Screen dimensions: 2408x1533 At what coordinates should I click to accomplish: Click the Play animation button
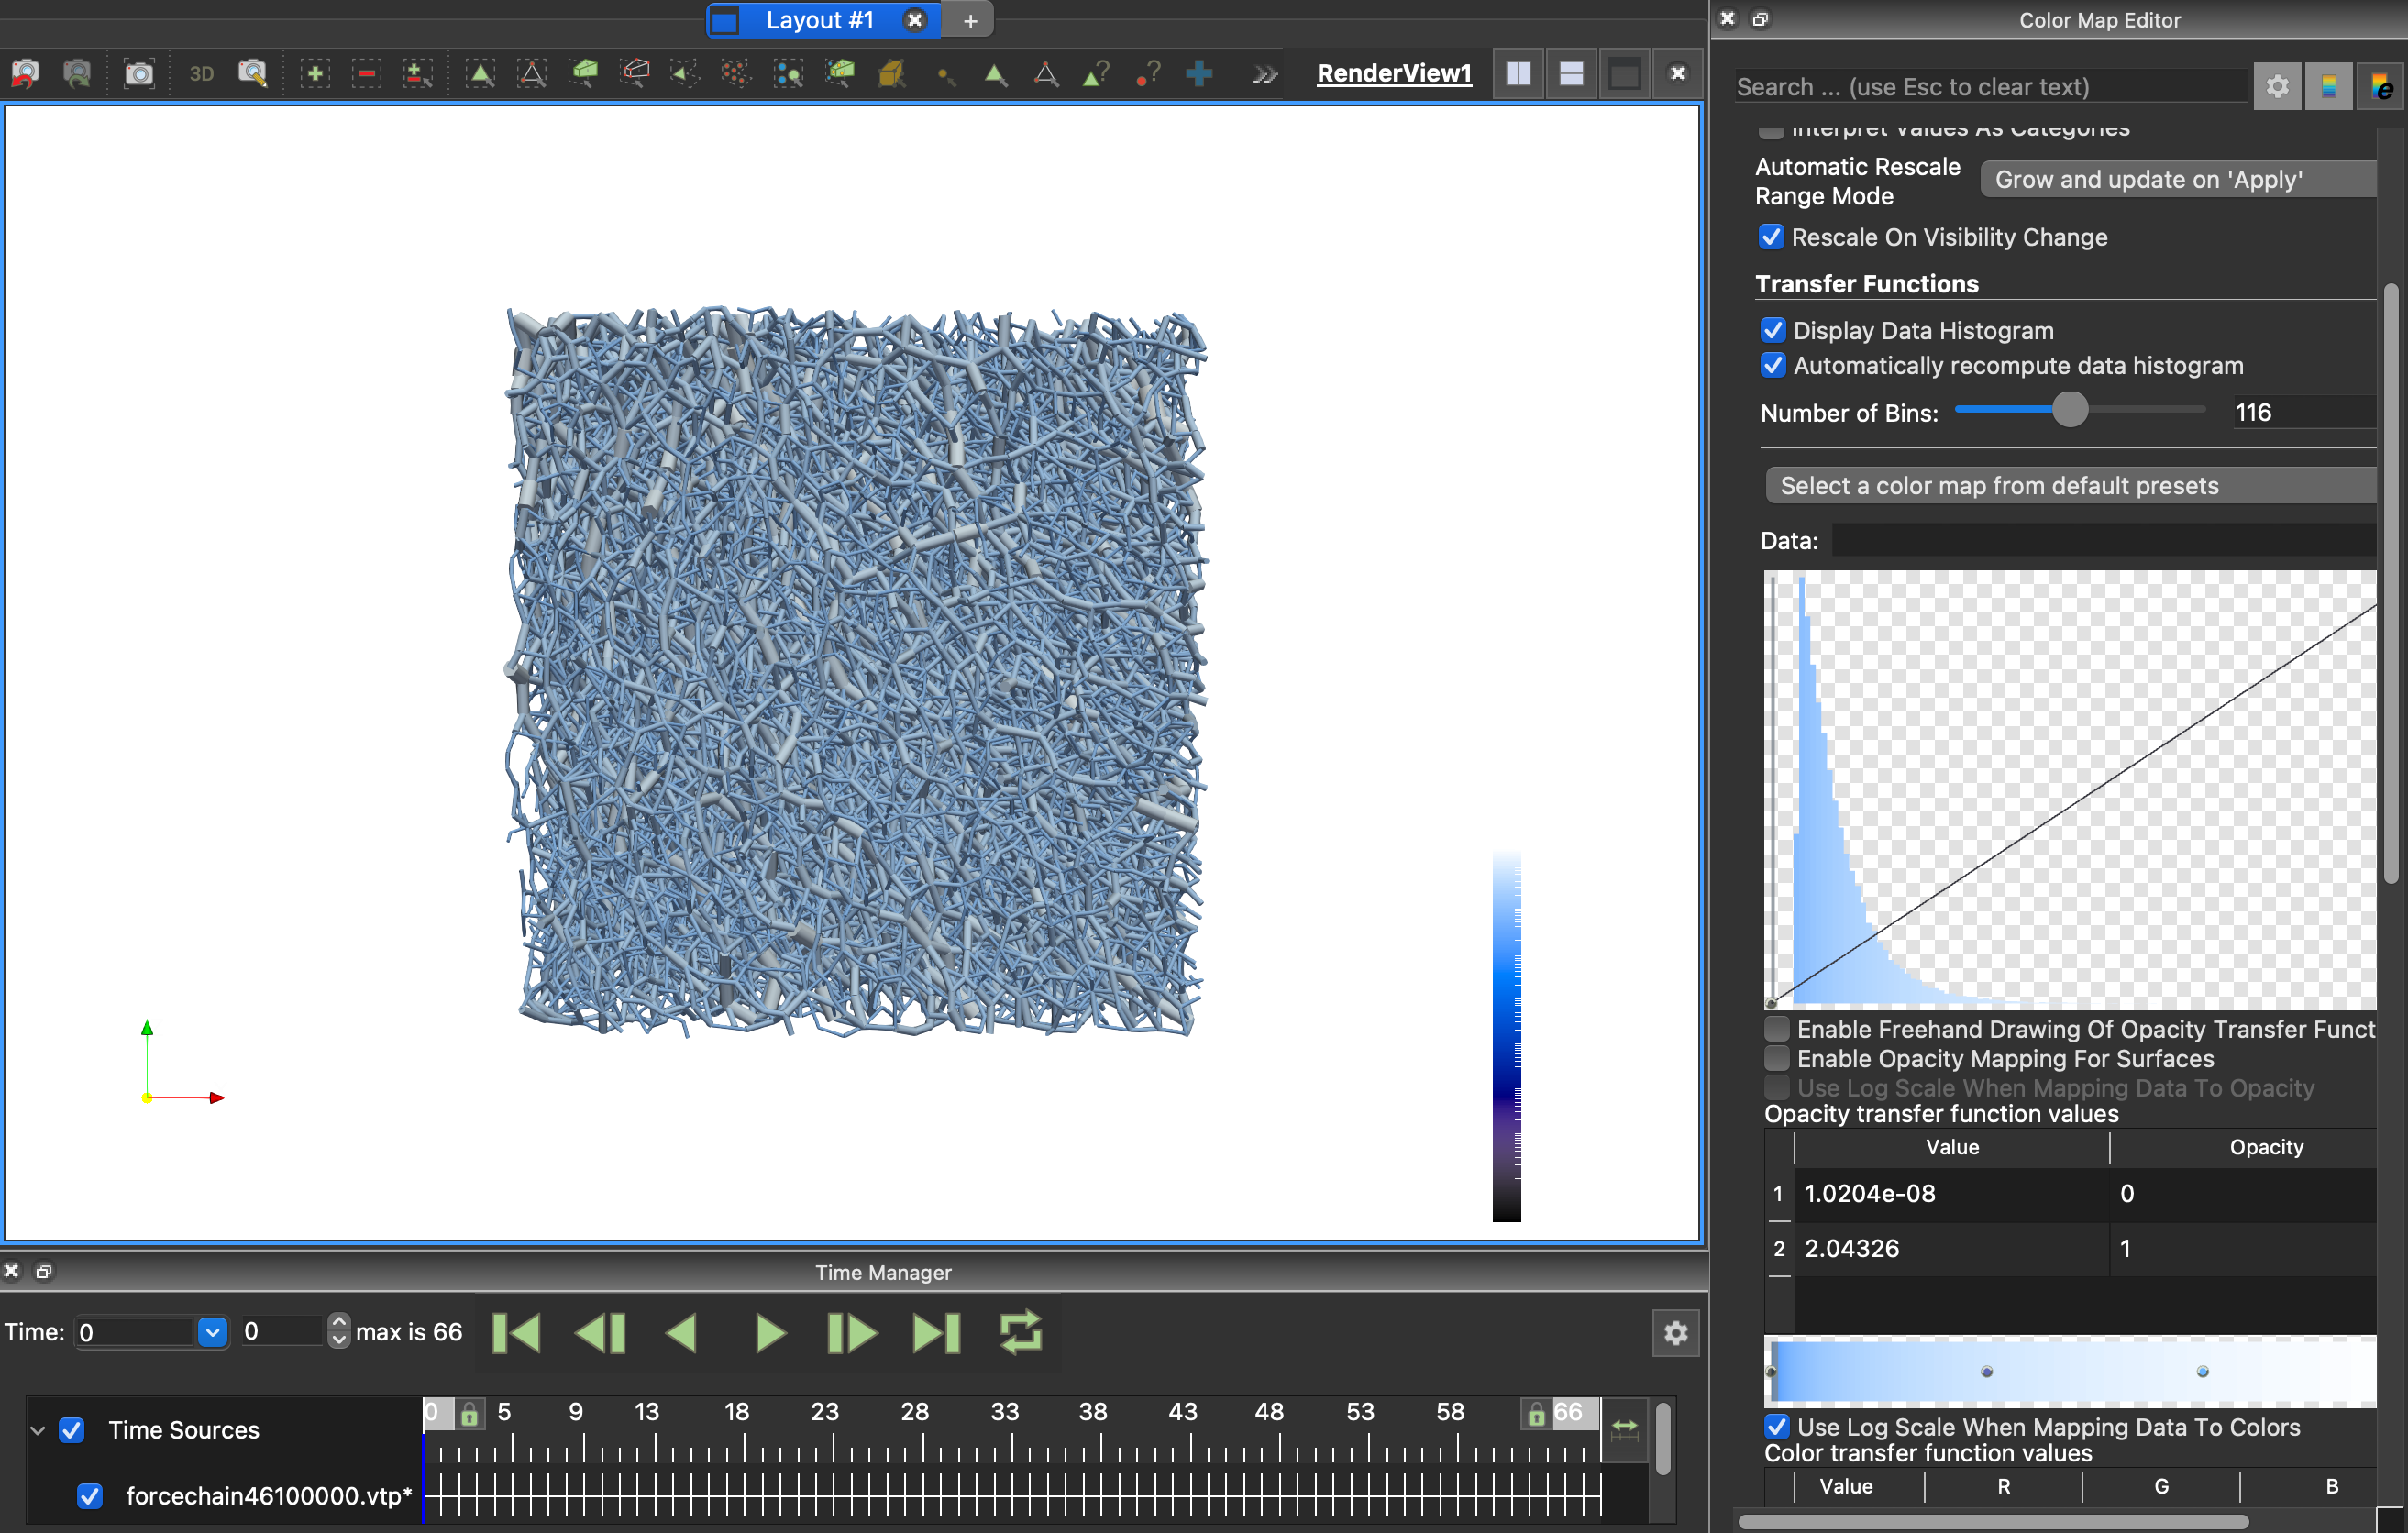(x=769, y=1333)
